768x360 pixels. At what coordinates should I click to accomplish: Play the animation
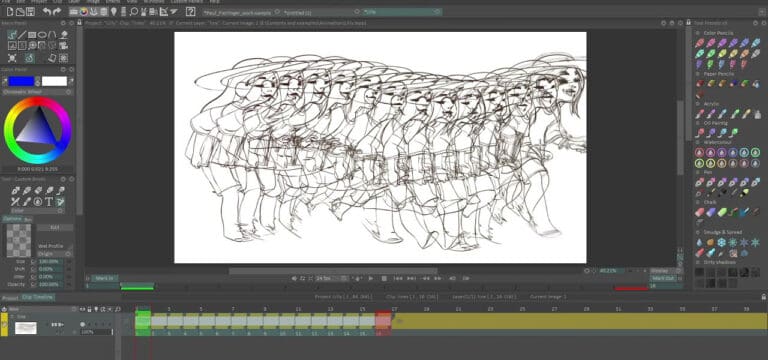point(370,278)
